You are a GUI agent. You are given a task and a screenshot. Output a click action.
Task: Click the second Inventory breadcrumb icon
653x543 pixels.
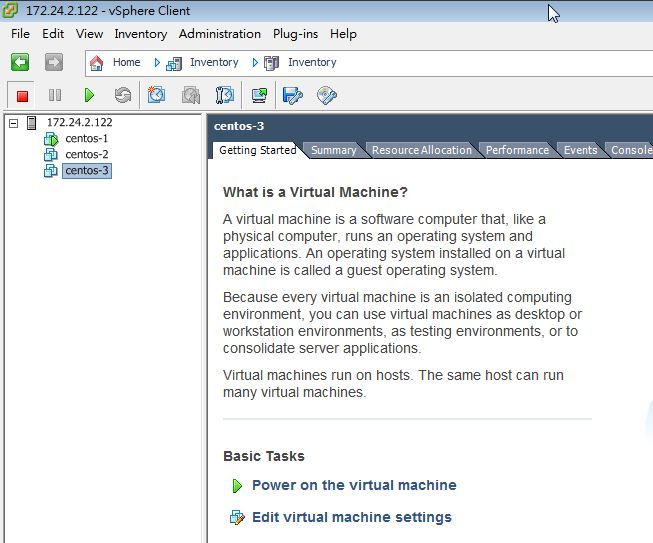(x=272, y=63)
